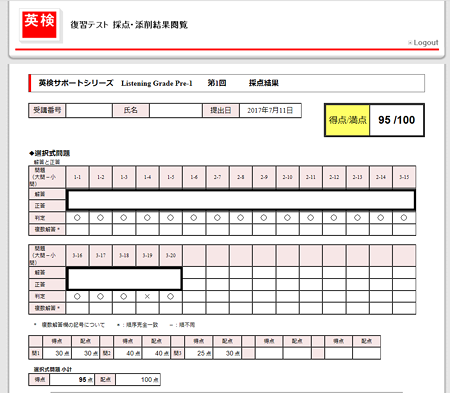Click the question 2-7 header cell
This screenshot has width=450, height=393.
(x=217, y=177)
